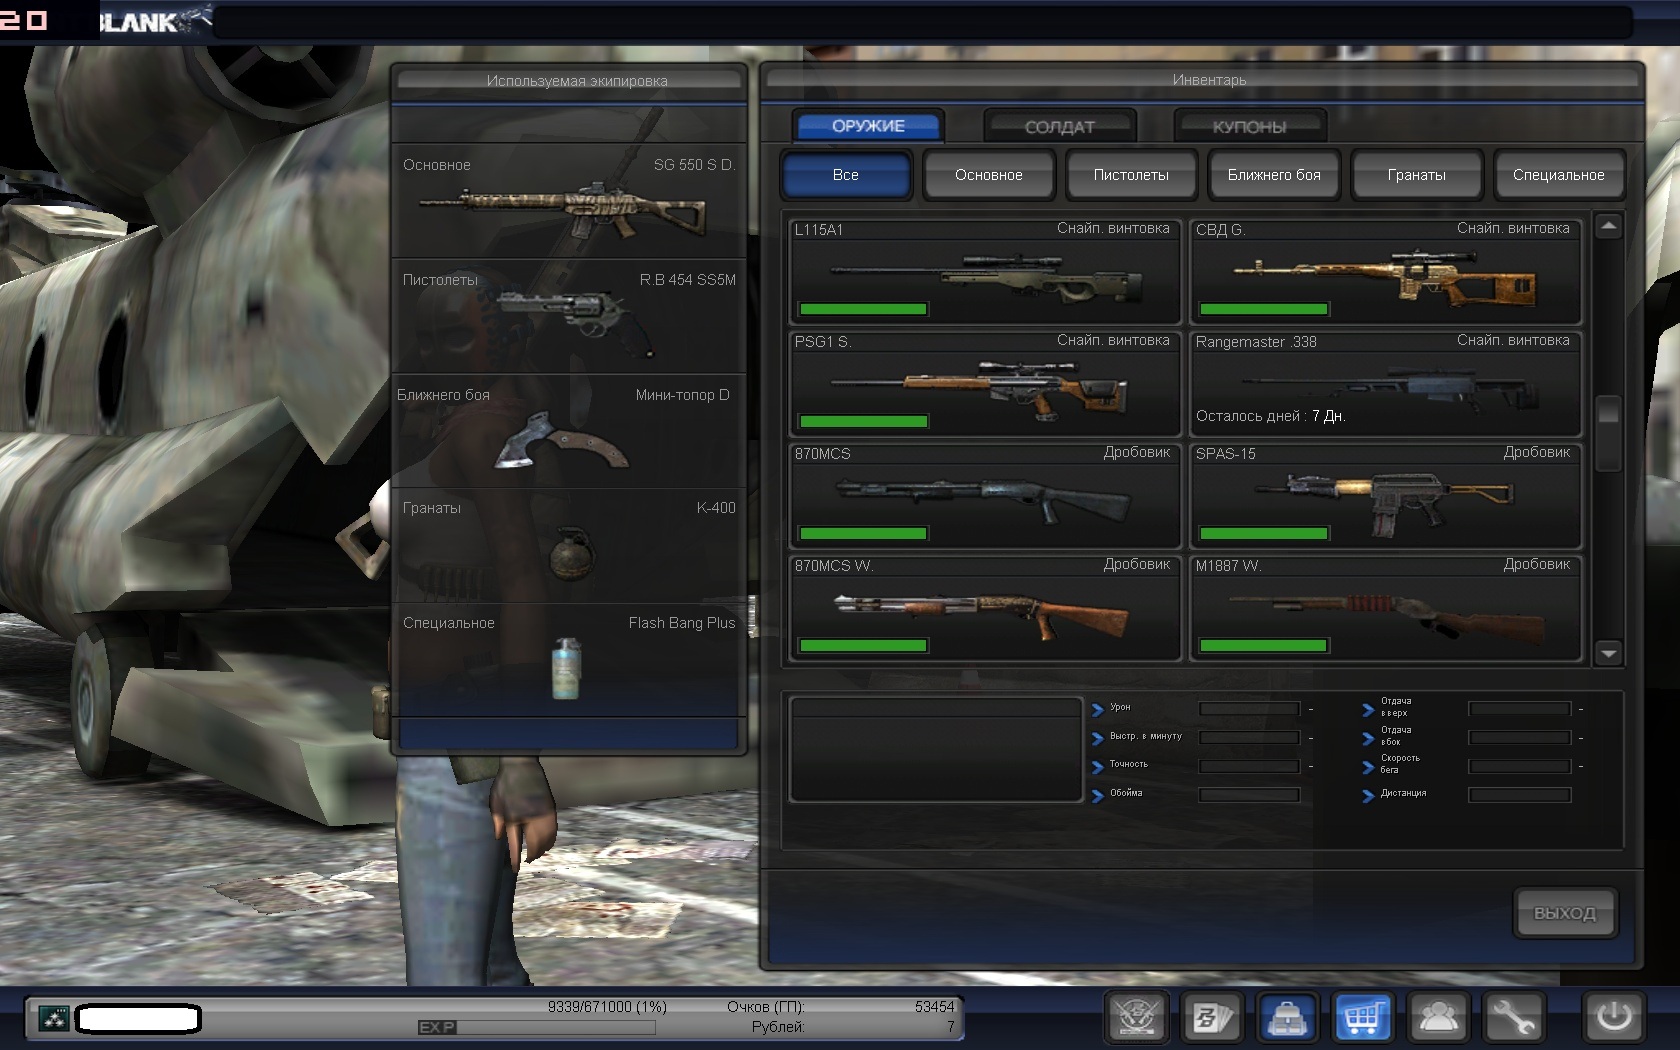Open the PB cards icon
The height and width of the screenshot is (1050, 1680).
(1212, 1018)
